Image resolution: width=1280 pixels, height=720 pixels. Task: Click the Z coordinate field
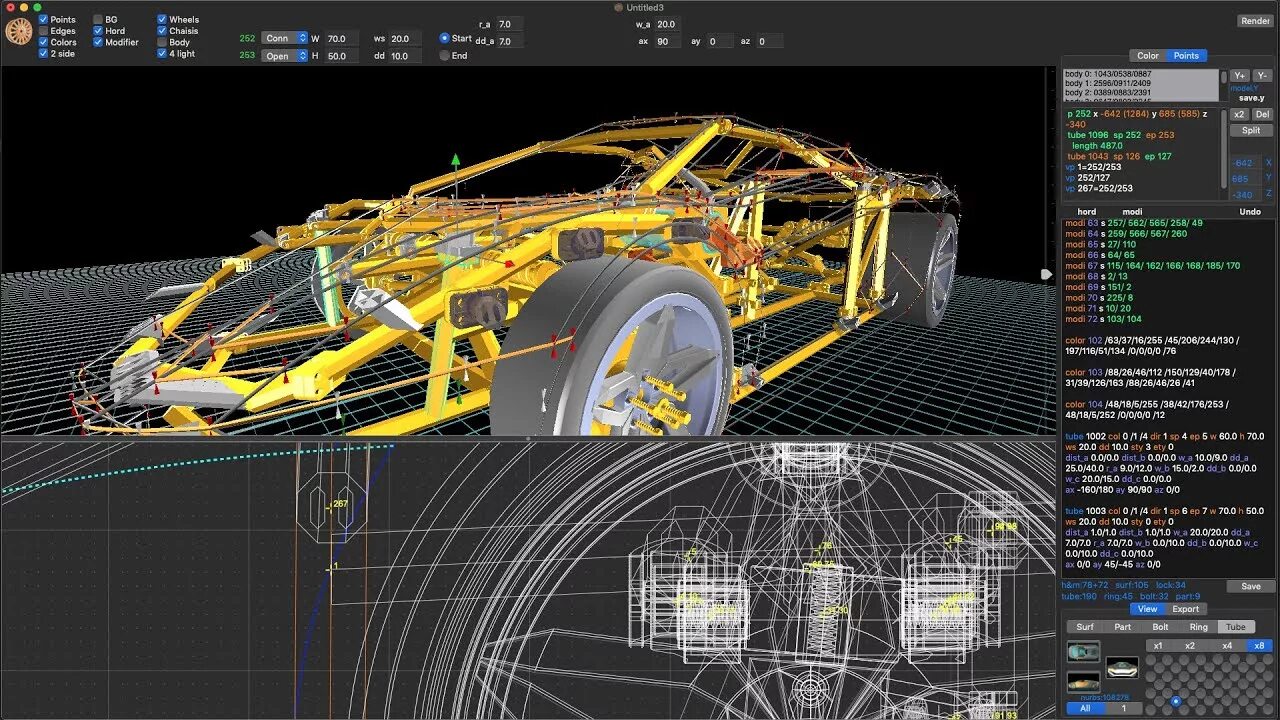coord(1245,195)
